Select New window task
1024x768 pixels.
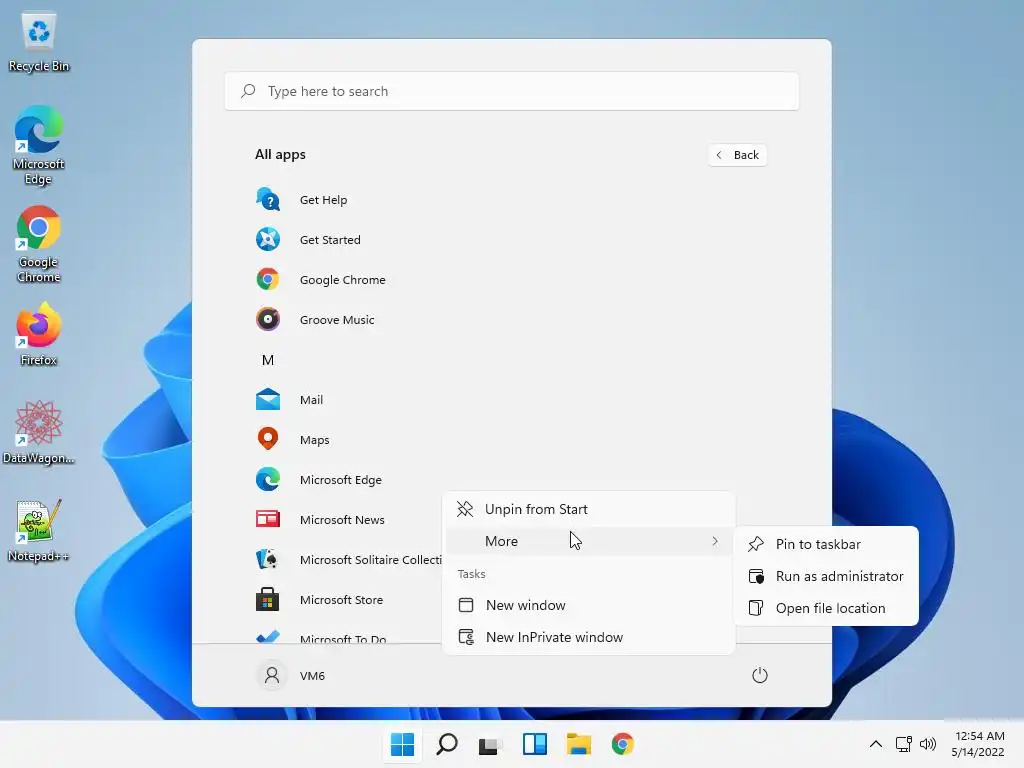click(588, 605)
